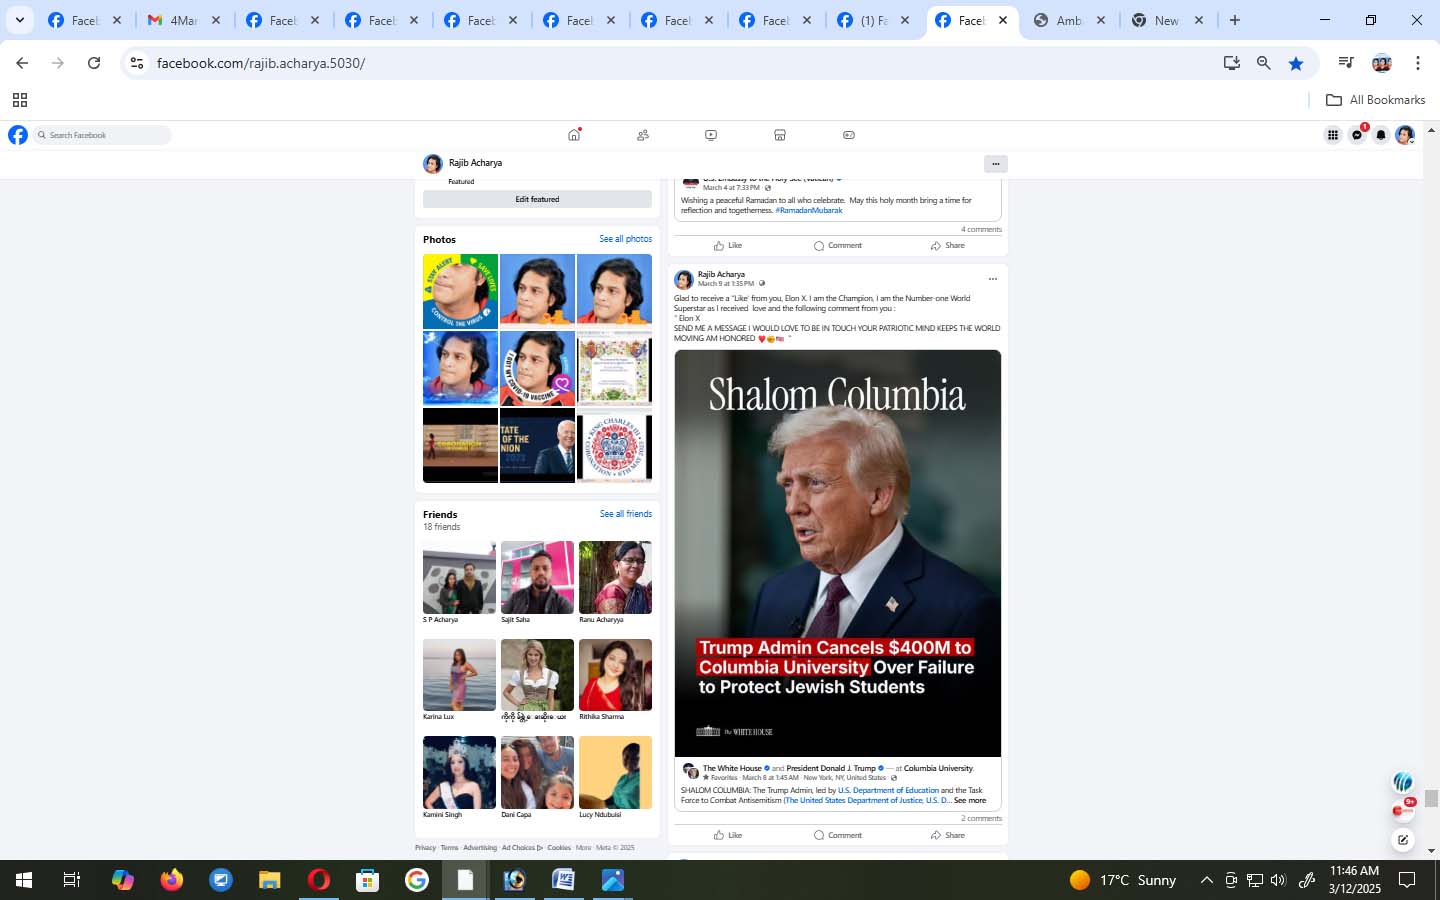
Task: Open the Facebook menu grid icon
Action: click(1333, 135)
